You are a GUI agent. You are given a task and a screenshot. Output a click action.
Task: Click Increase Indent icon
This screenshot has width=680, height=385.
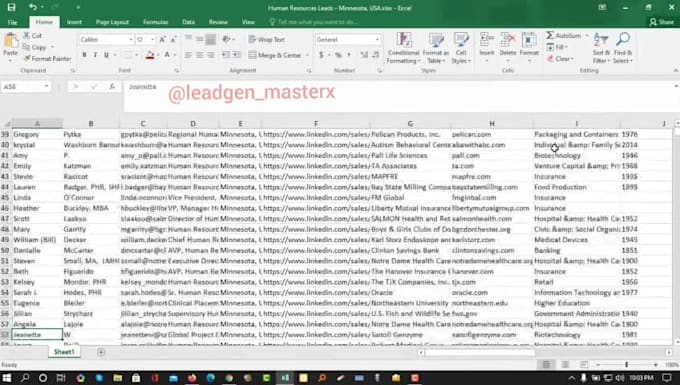(237, 55)
